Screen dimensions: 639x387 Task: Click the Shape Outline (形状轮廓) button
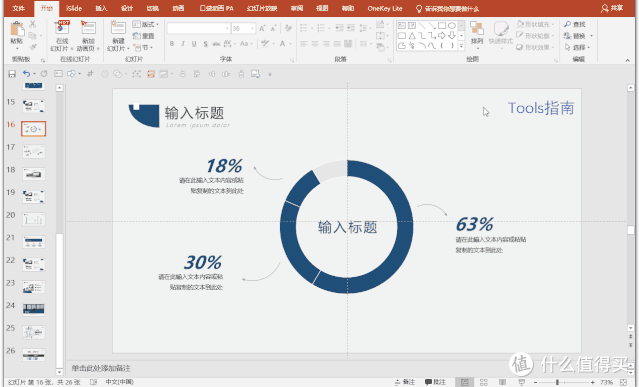534,36
